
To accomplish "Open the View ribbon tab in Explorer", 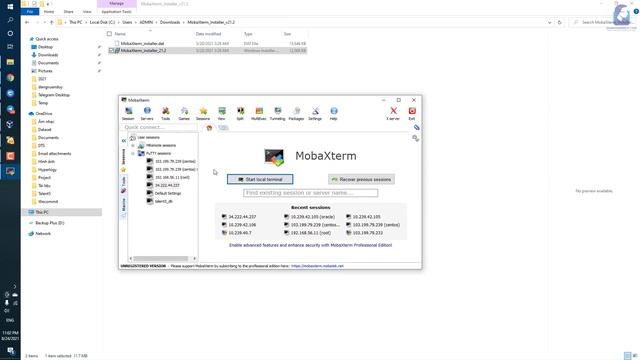I will [x=87, y=12].
